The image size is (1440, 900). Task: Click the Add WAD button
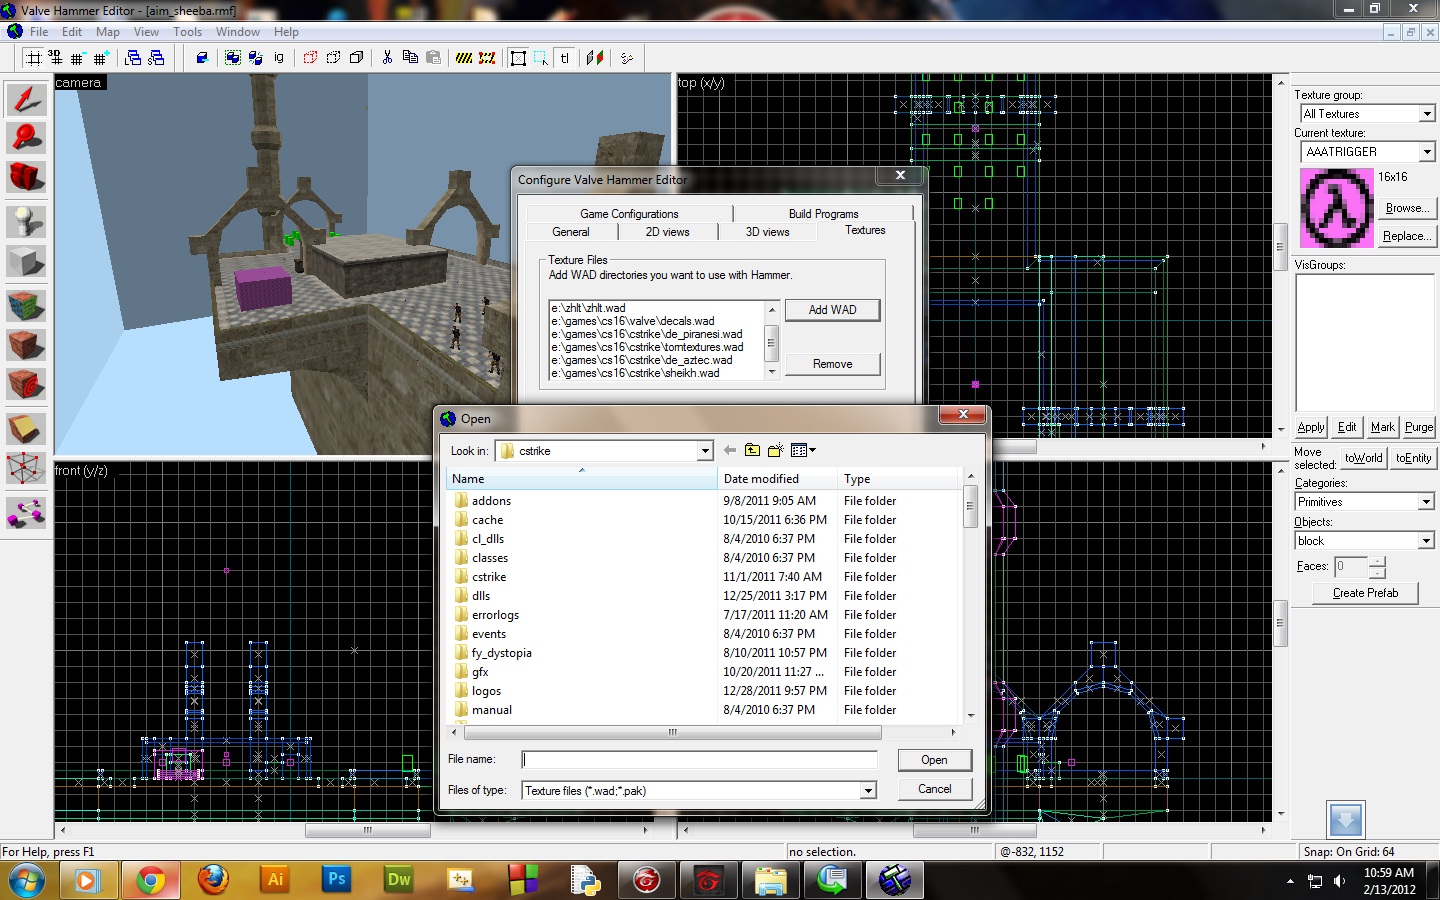(x=833, y=310)
